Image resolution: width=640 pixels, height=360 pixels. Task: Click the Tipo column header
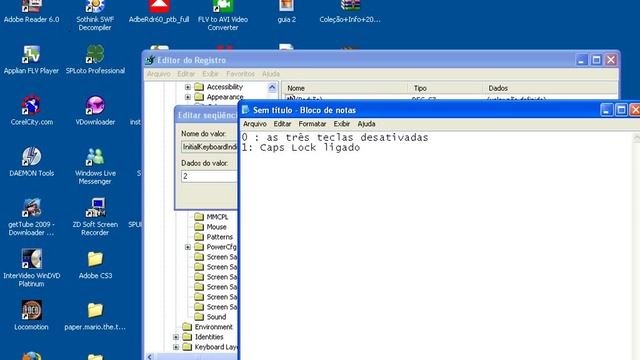tap(446, 88)
